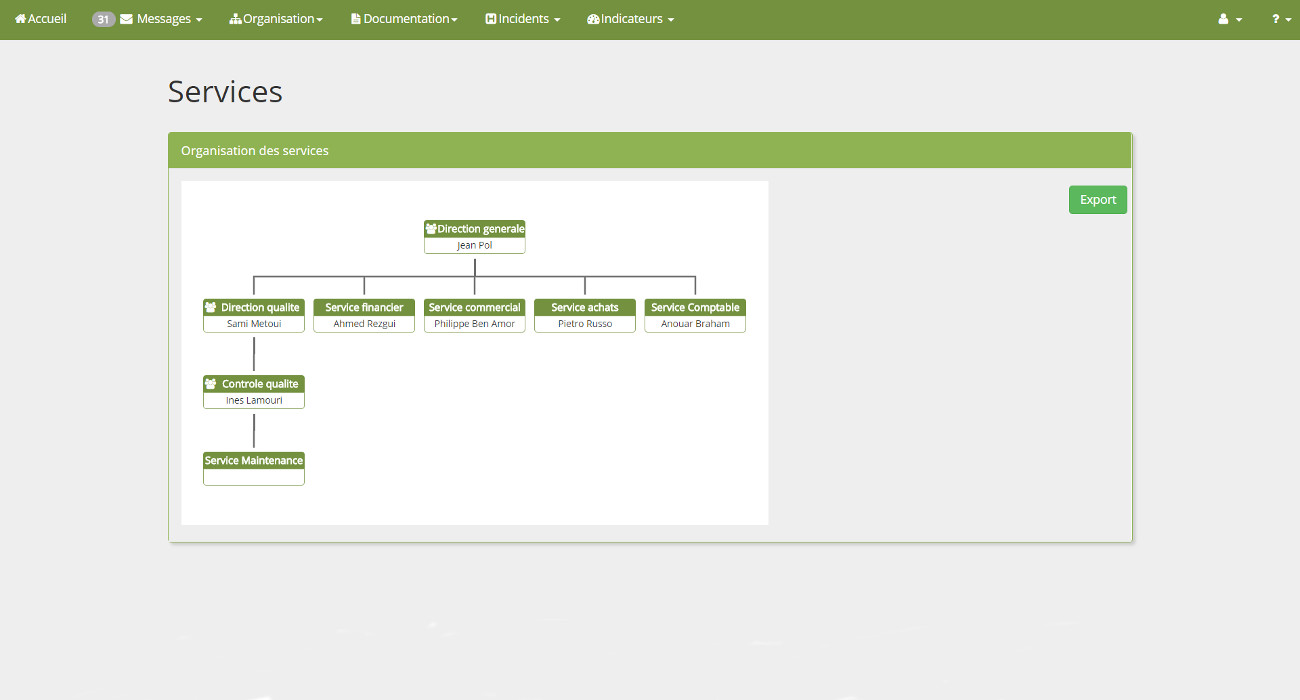Expand the Indicateurs dropdown menu
The height and width of the screenshot is (700, 1300).
637,19
